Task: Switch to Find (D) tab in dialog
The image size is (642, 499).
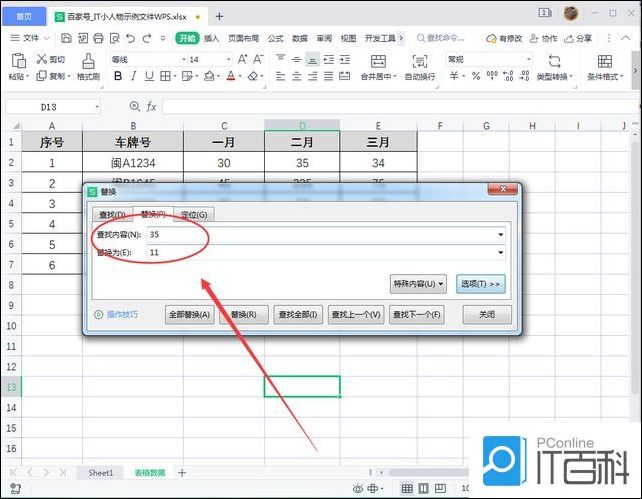Action: [112, 215]
